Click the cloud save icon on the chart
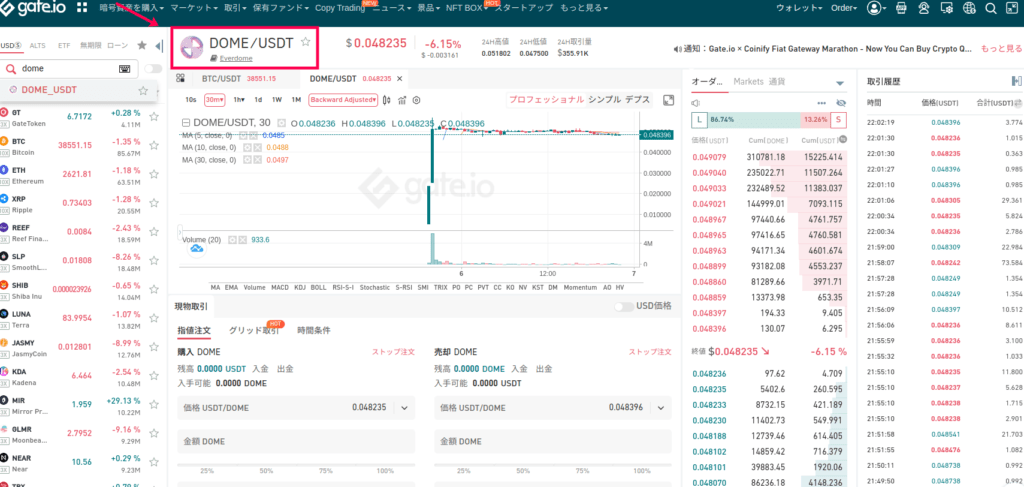The height and width of the screenshot is (487, 1024). 197,249
